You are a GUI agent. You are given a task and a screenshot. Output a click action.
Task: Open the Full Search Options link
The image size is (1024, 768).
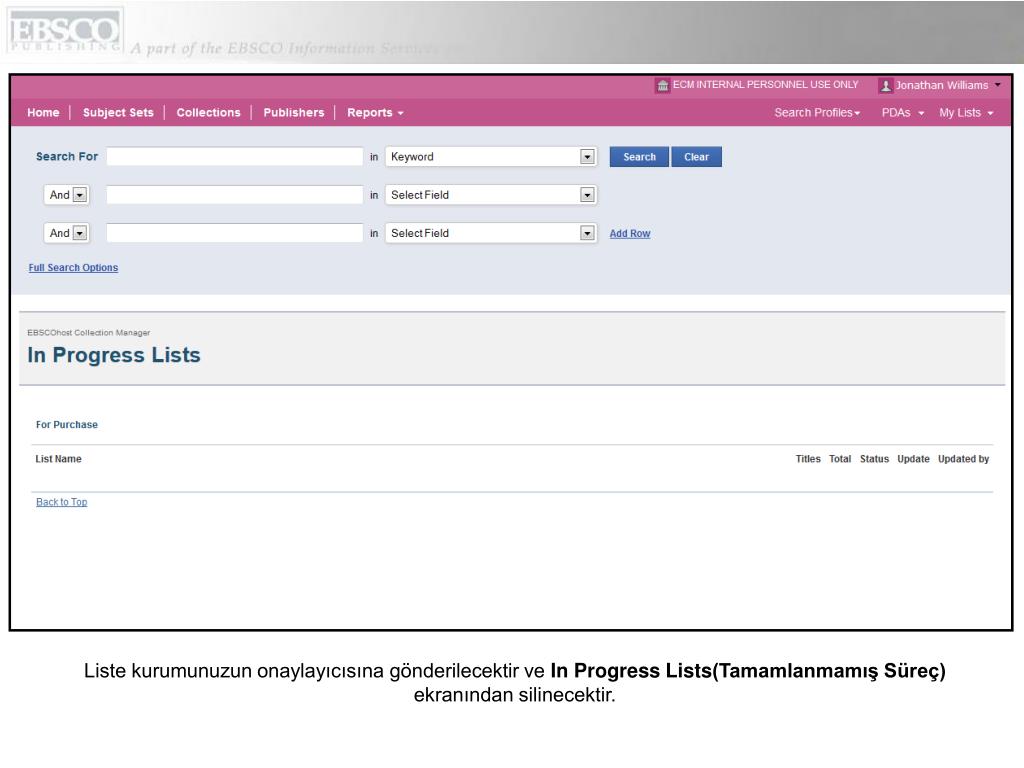pyautogui.click(x=73, y=268)
